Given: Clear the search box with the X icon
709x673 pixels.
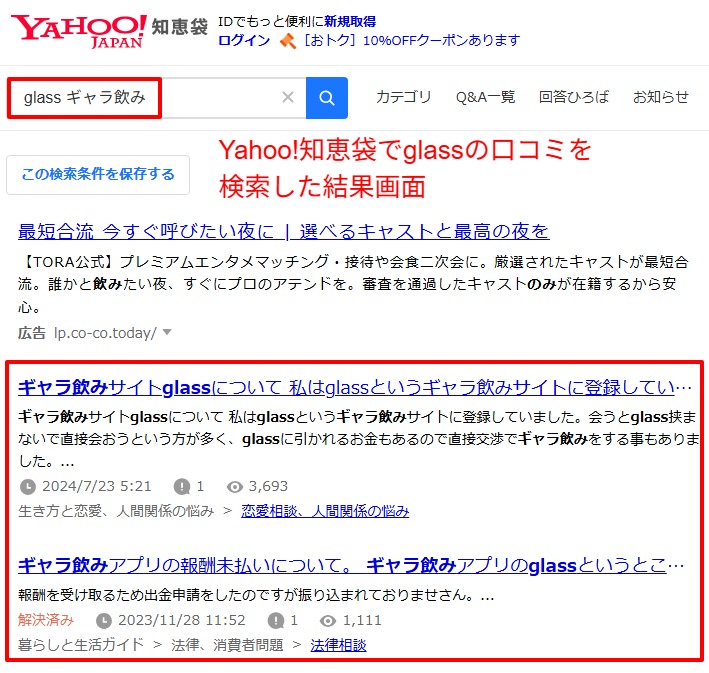Looking at the screenshot, I should (x=288, y=97).
